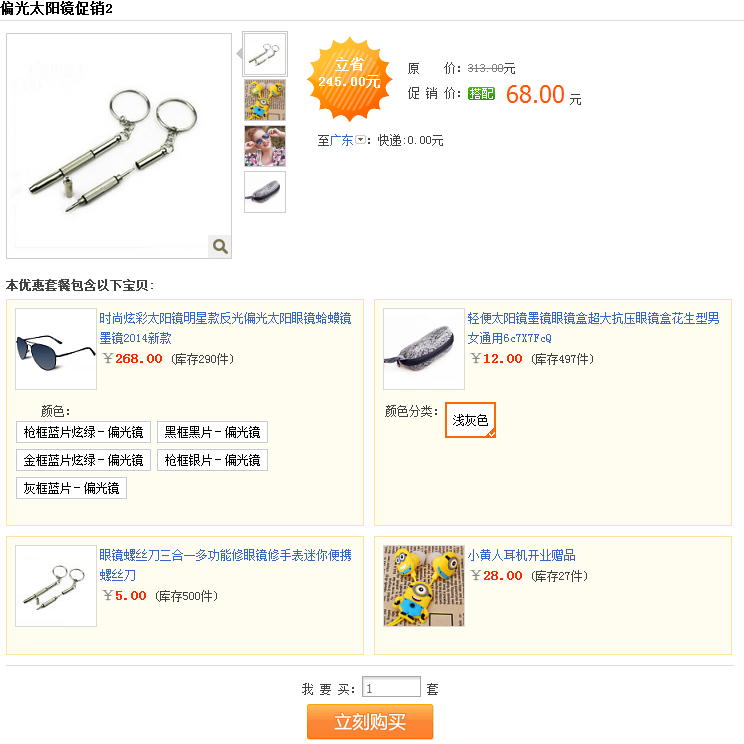The image size is (744, 744).
Task: Choose color 黑框黑片-偏光镜
Action: click(x=213, y=432)
